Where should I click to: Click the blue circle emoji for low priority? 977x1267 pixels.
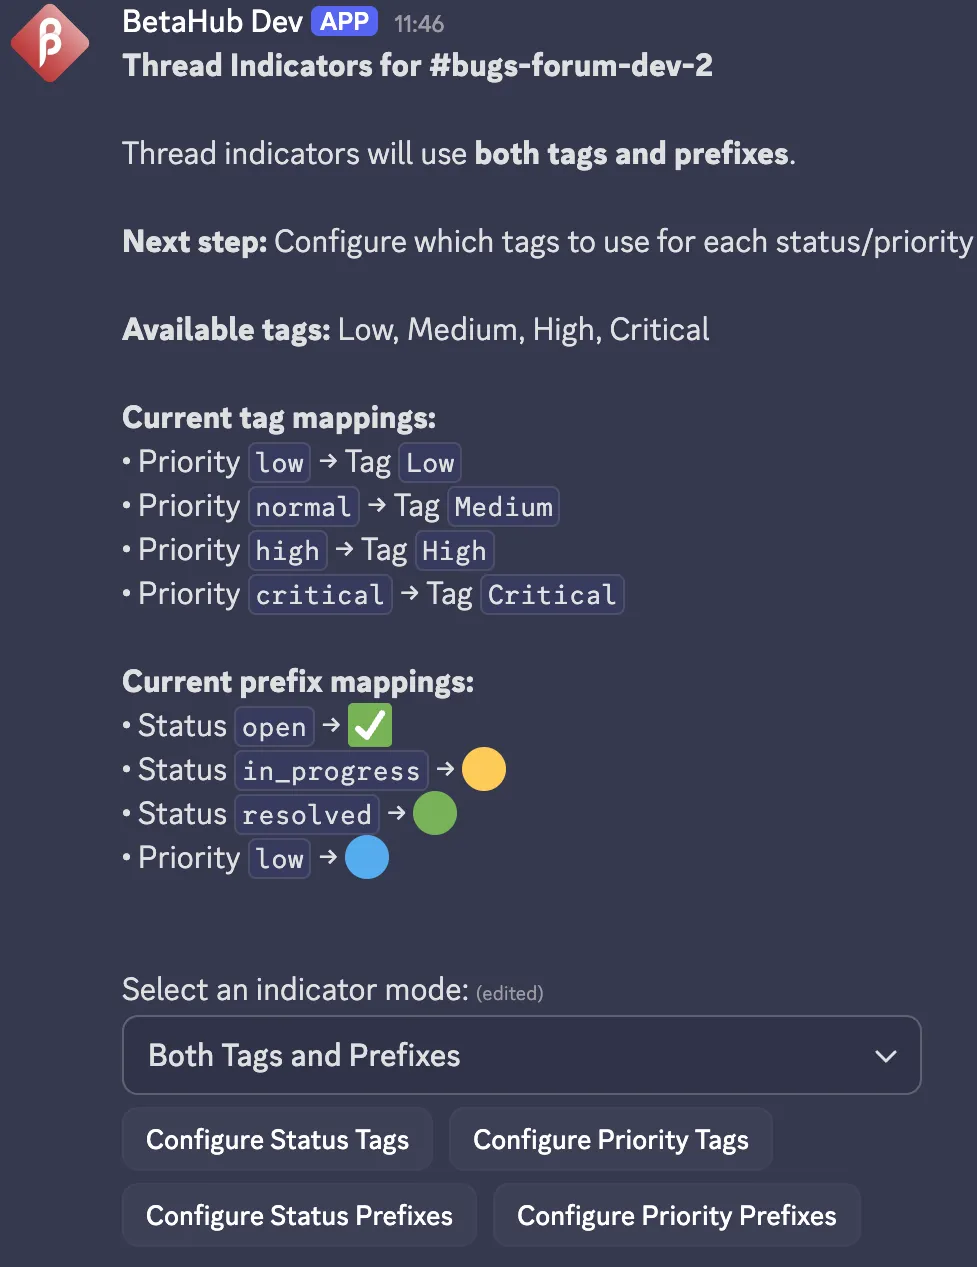click(367, 858)
